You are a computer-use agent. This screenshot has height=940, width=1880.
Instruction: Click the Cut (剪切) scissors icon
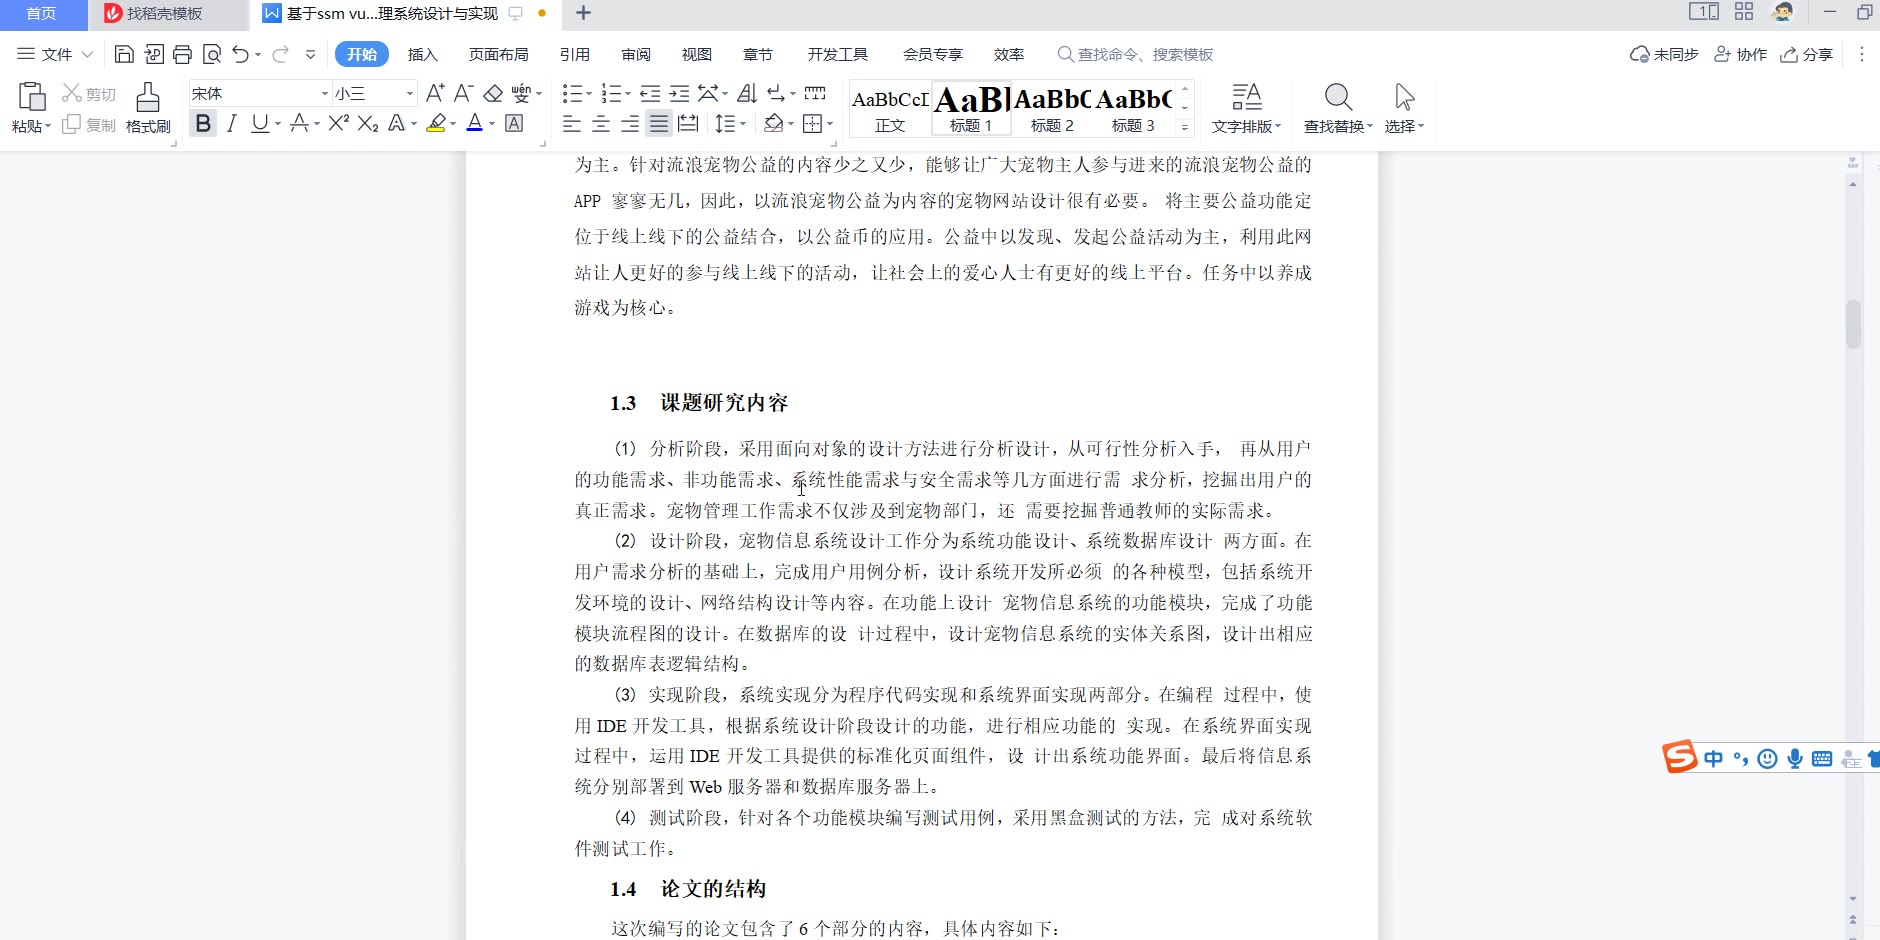point(71,93)
